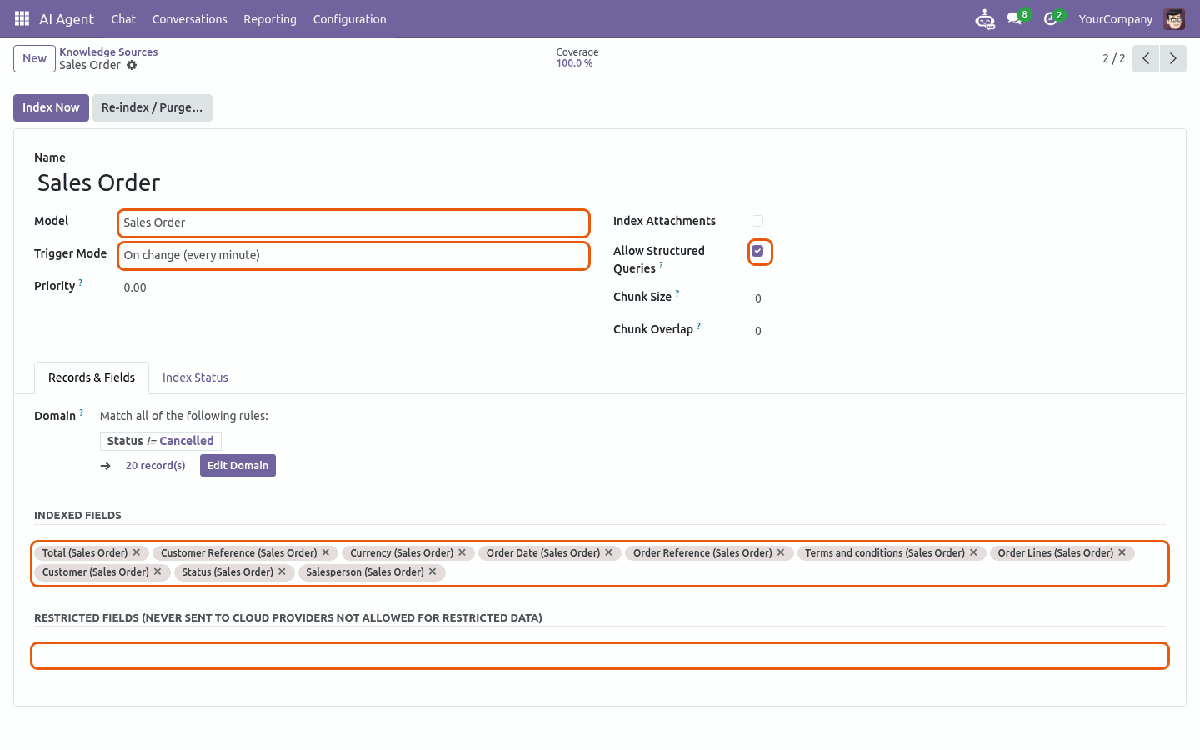Open the user avatar menu
The height and width of the screenshot is (750, 1200).
pos(1174,19)
